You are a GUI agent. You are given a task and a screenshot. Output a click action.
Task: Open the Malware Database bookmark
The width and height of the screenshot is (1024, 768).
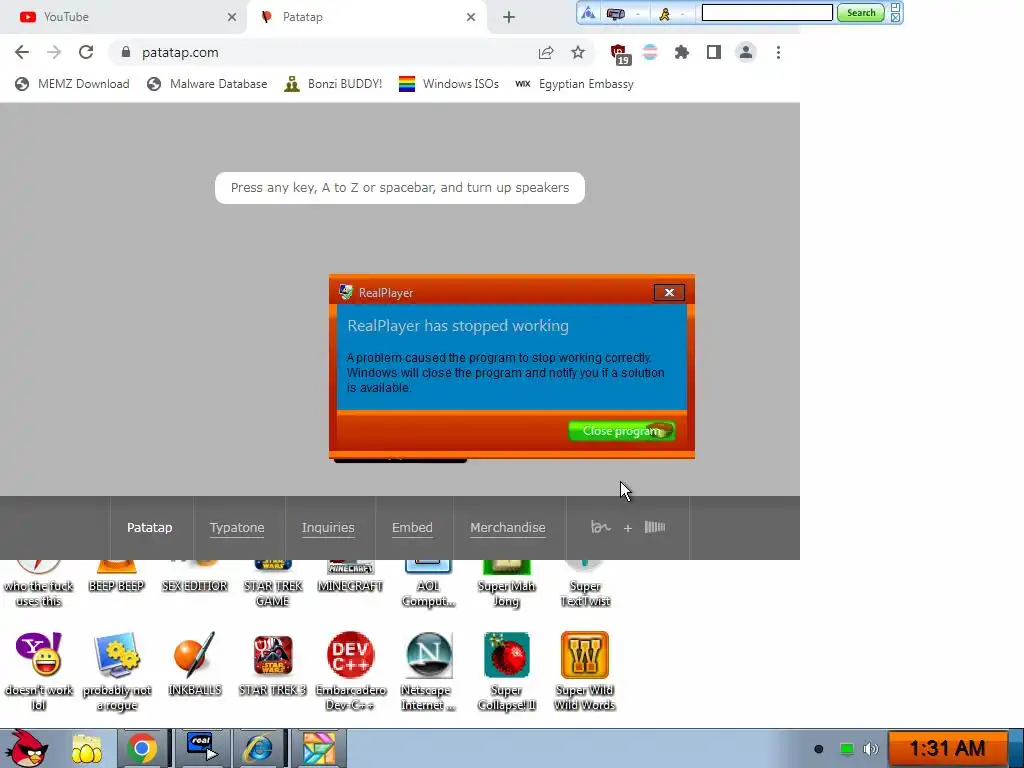pyautogui.click(x=208, y=84)
